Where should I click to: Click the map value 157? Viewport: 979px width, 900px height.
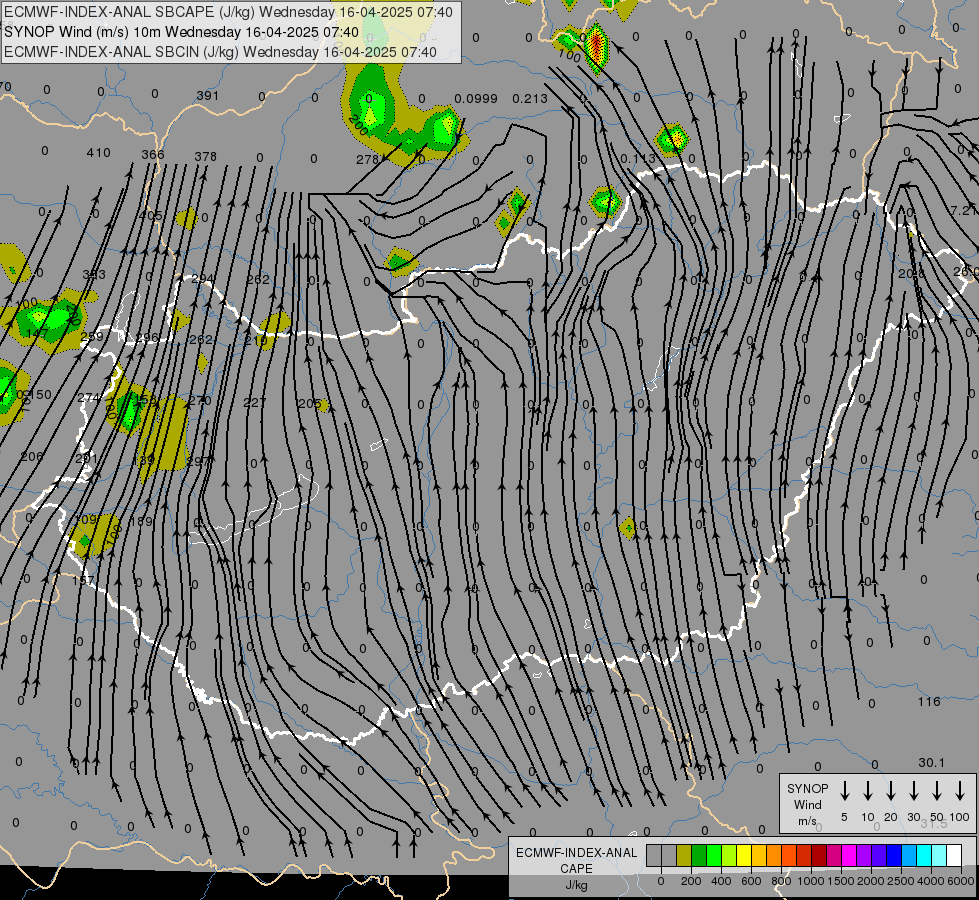[83, 580]
